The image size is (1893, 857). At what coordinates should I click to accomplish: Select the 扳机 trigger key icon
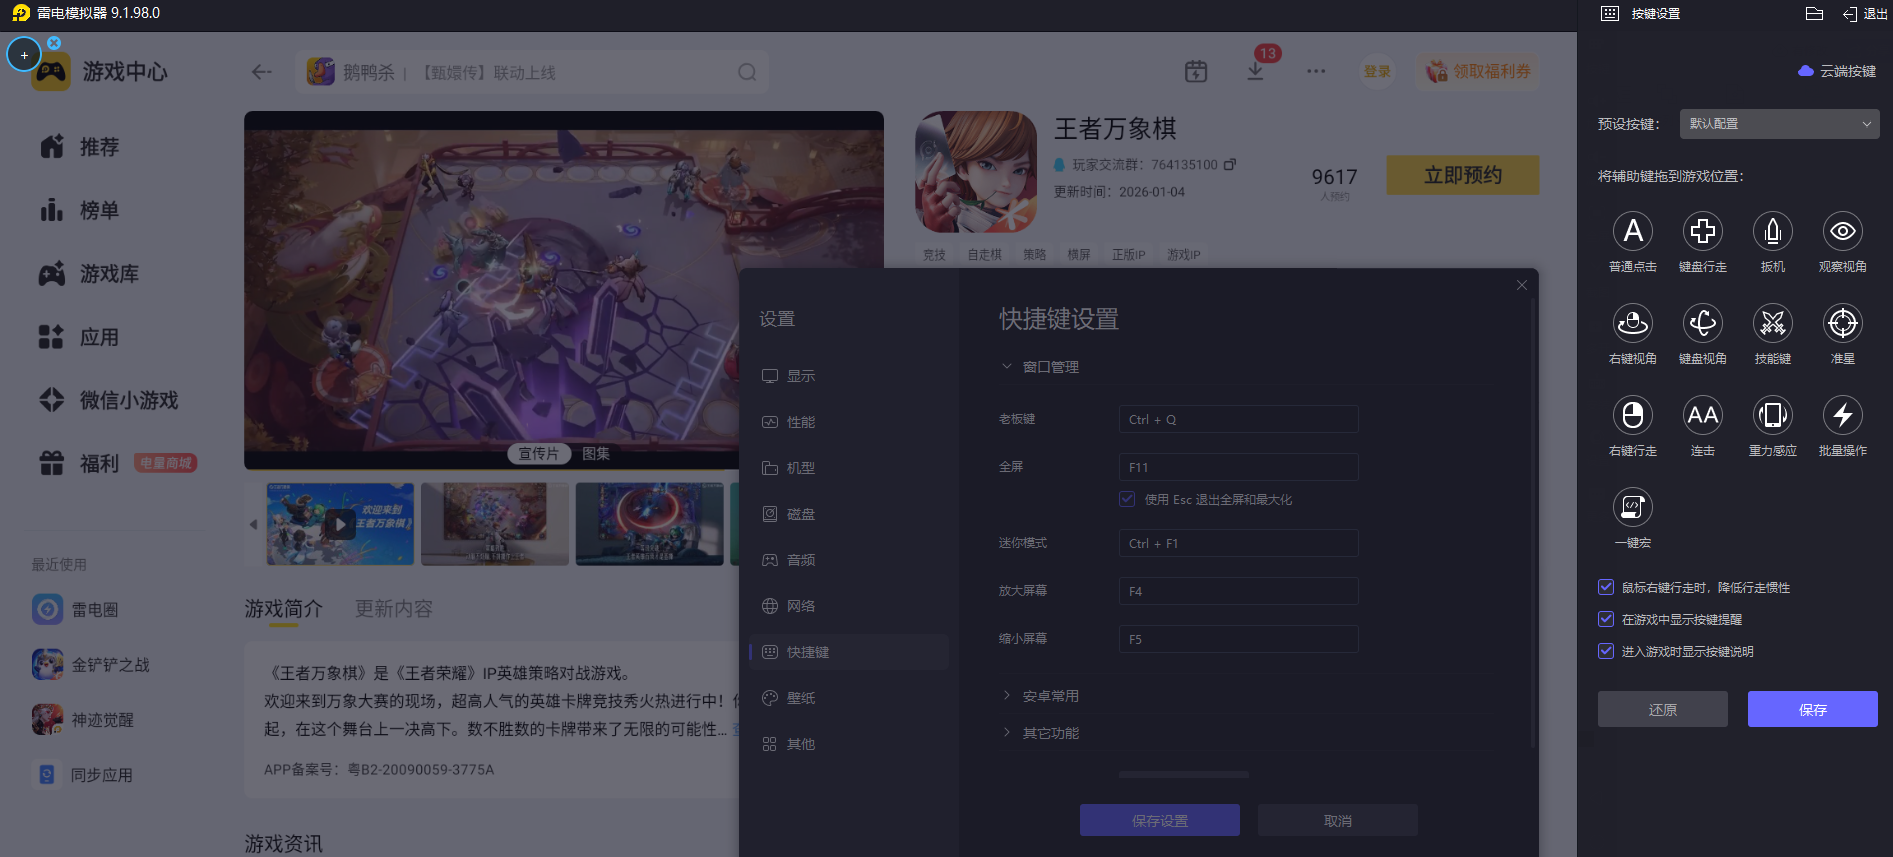[1773, 231]
